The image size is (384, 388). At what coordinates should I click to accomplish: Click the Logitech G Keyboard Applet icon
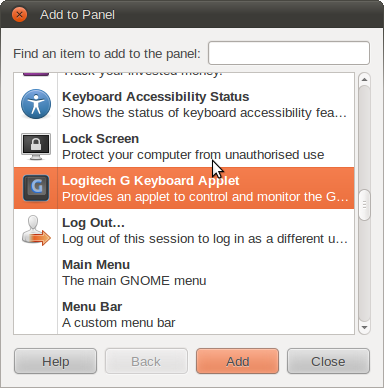[x=36, y=188]
